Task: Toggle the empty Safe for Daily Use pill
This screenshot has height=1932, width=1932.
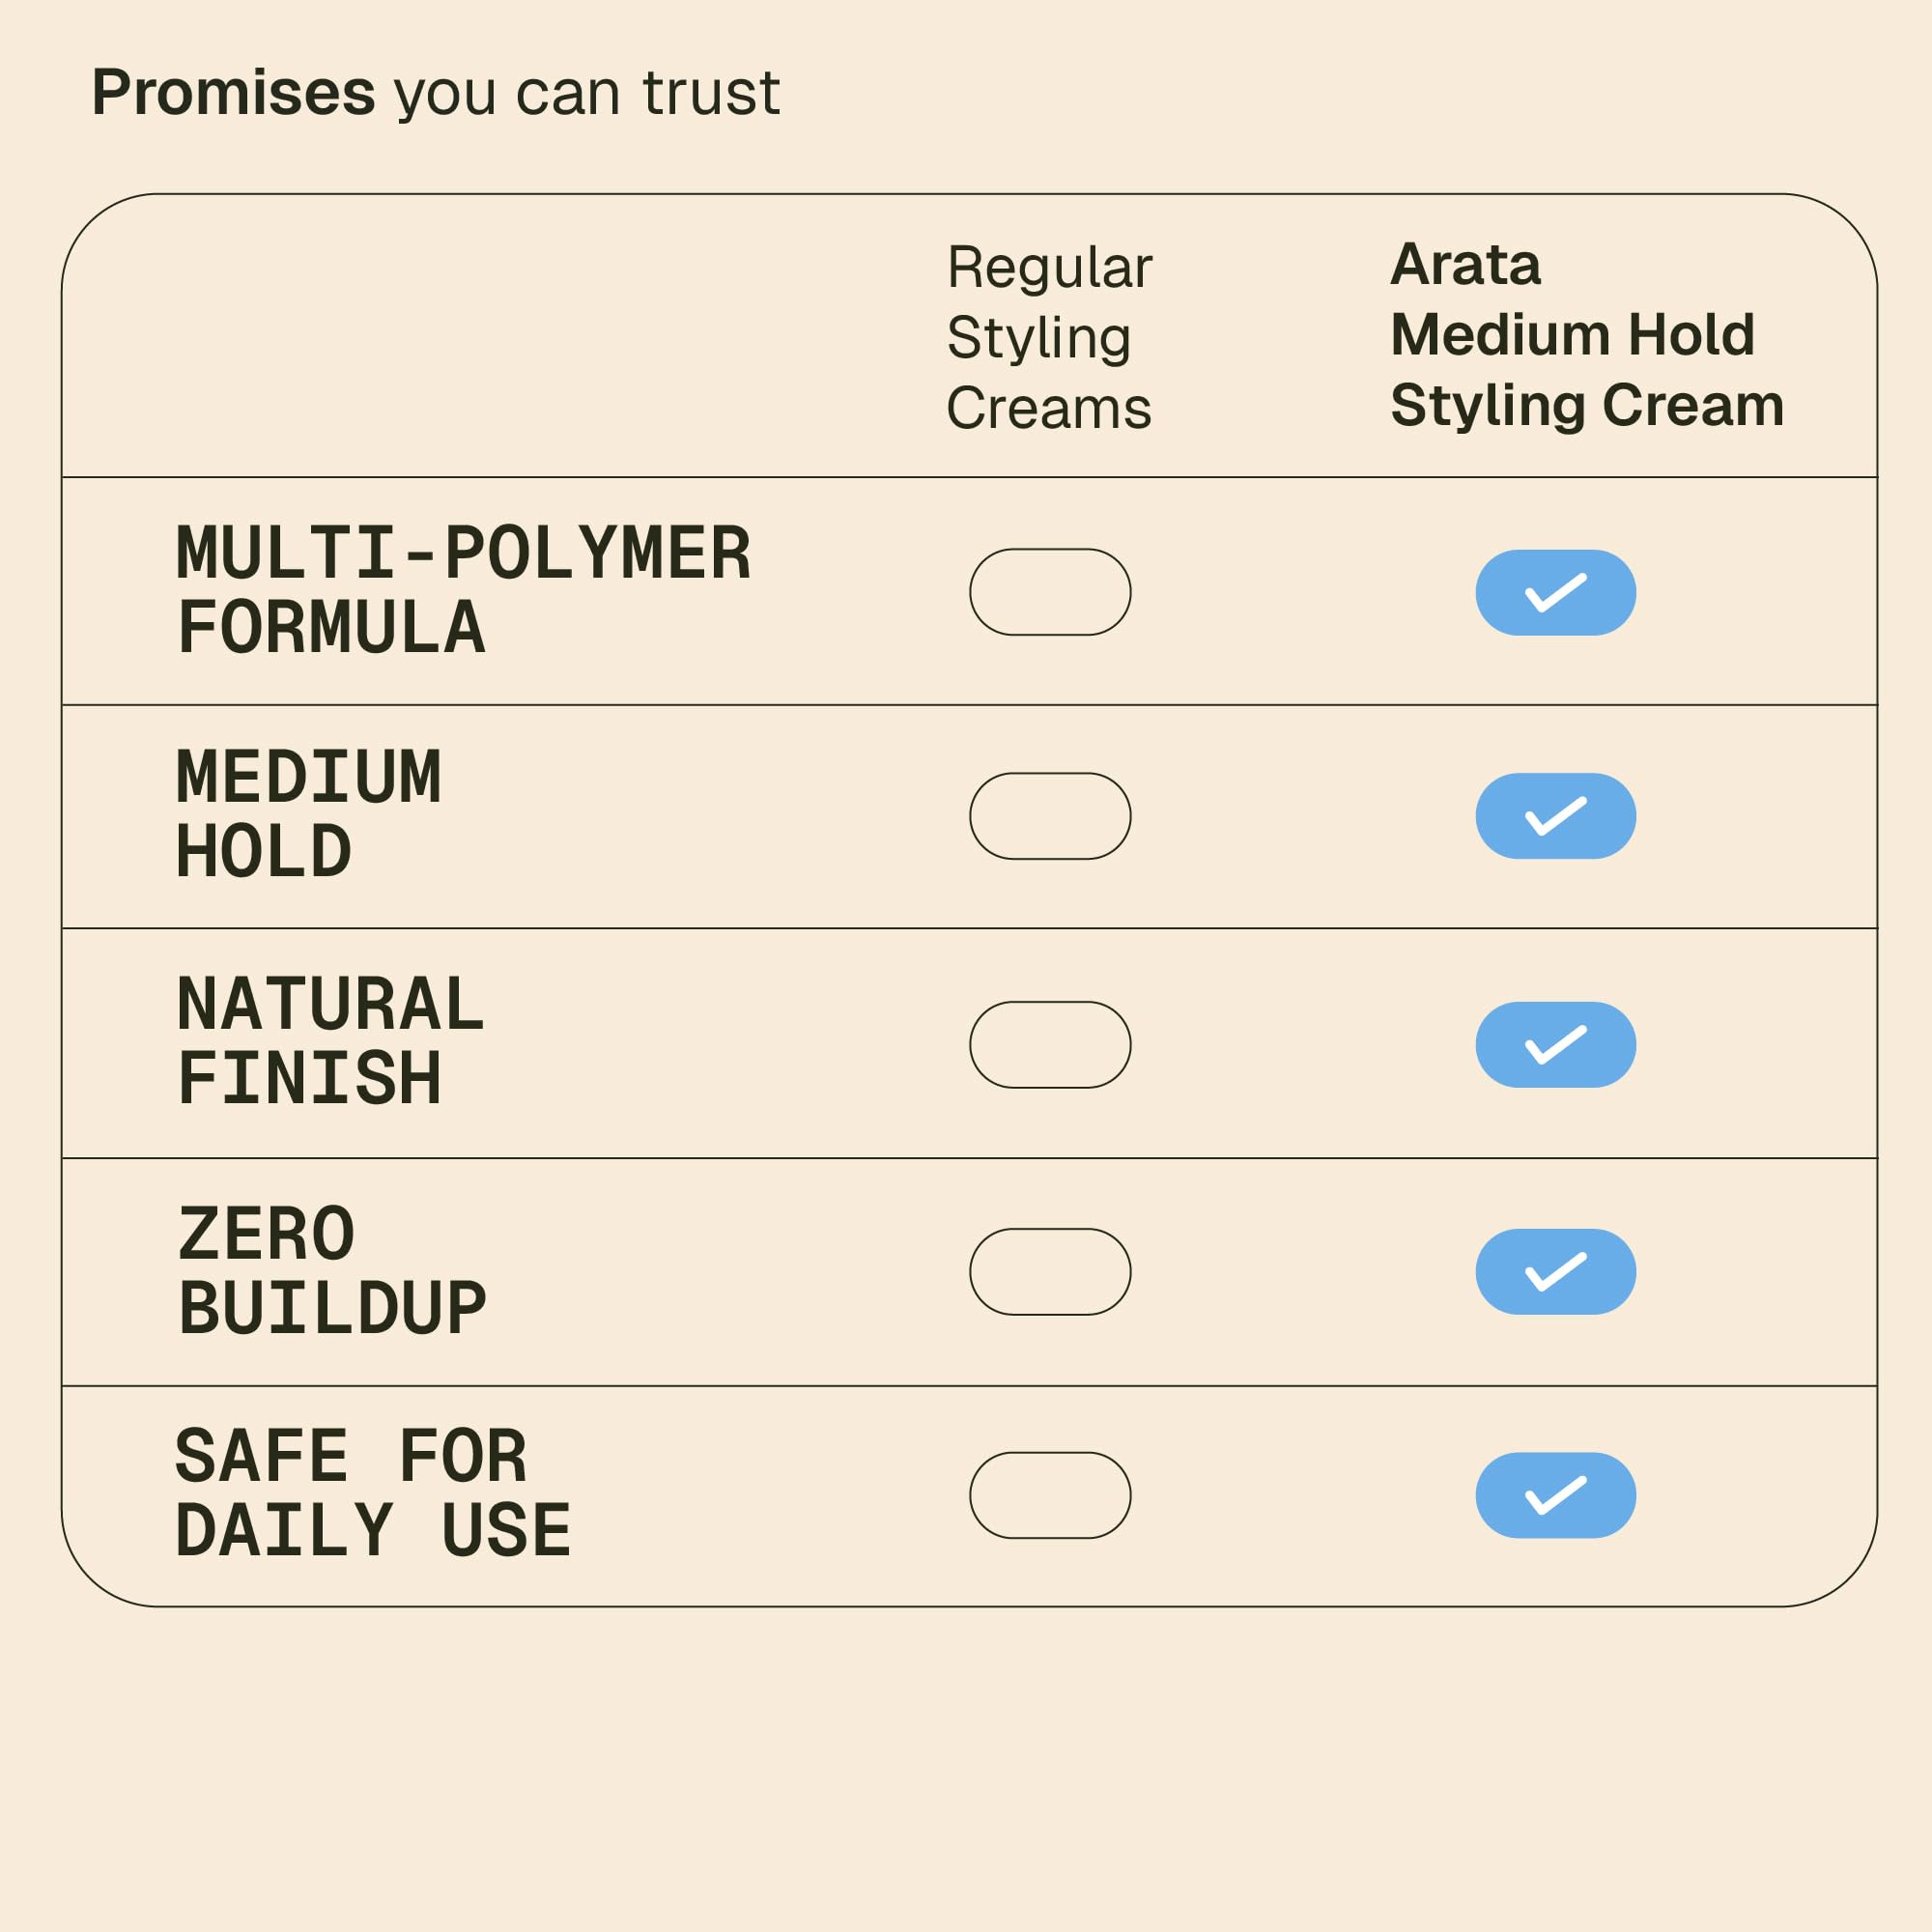Action: pyautogui.click(x=1050, y=1495)
